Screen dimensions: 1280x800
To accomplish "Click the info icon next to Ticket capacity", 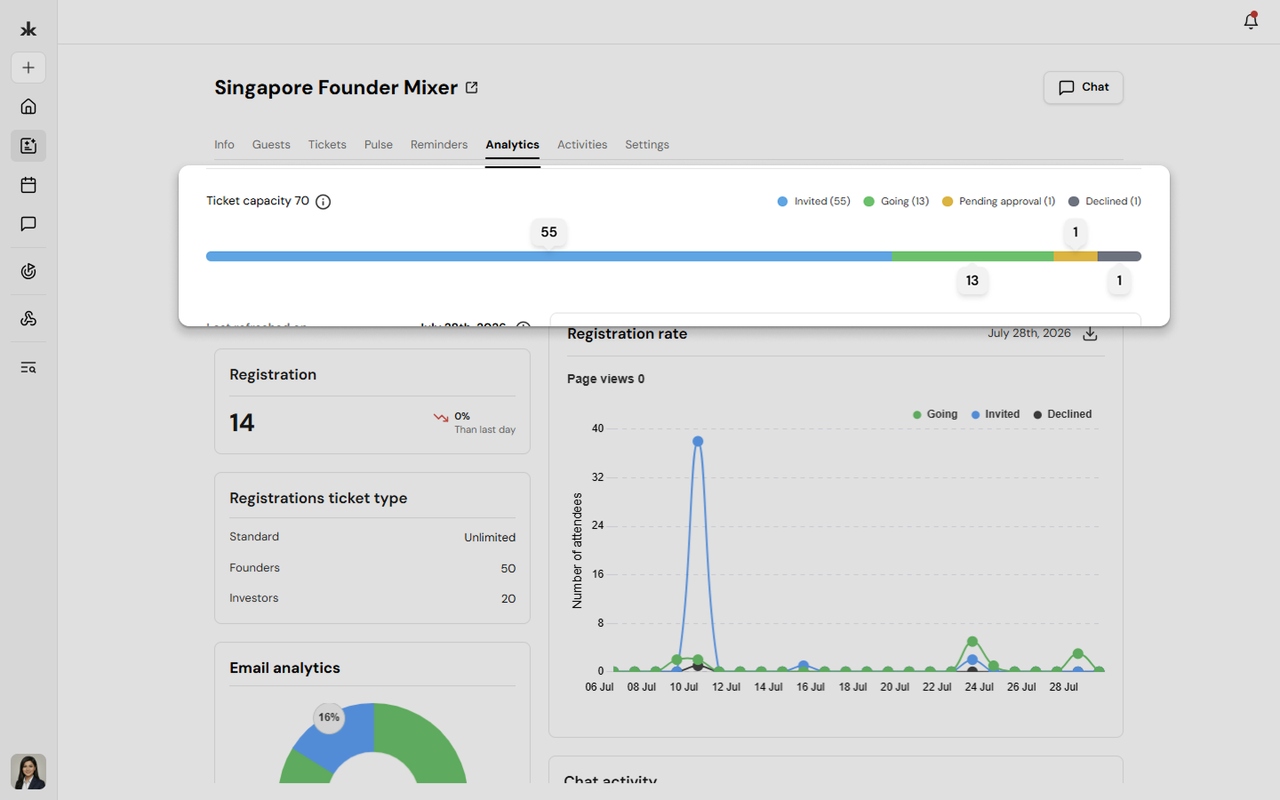I will coord(323,202).
